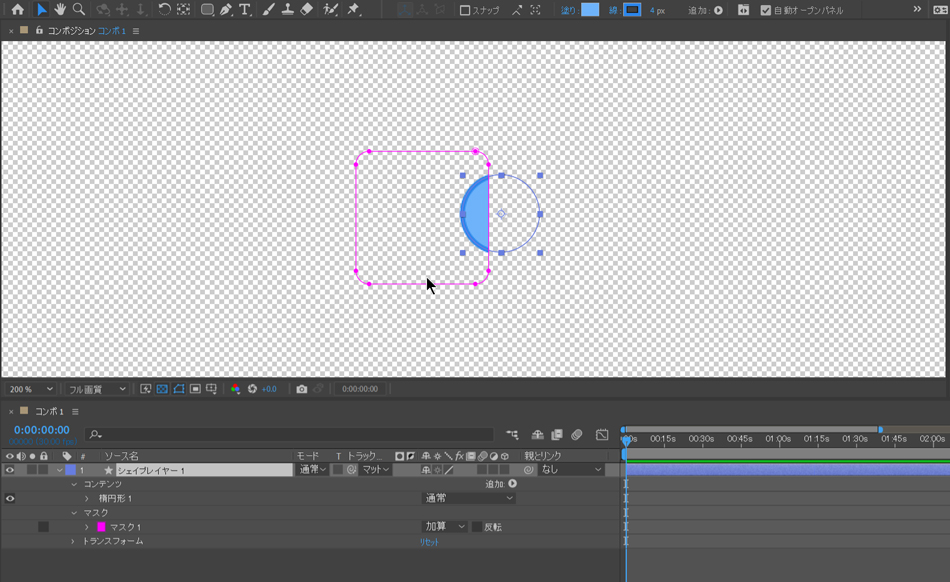
Task: Click the Home icon in toolbar
Action: pyautogui.click(x=18, y=10)
